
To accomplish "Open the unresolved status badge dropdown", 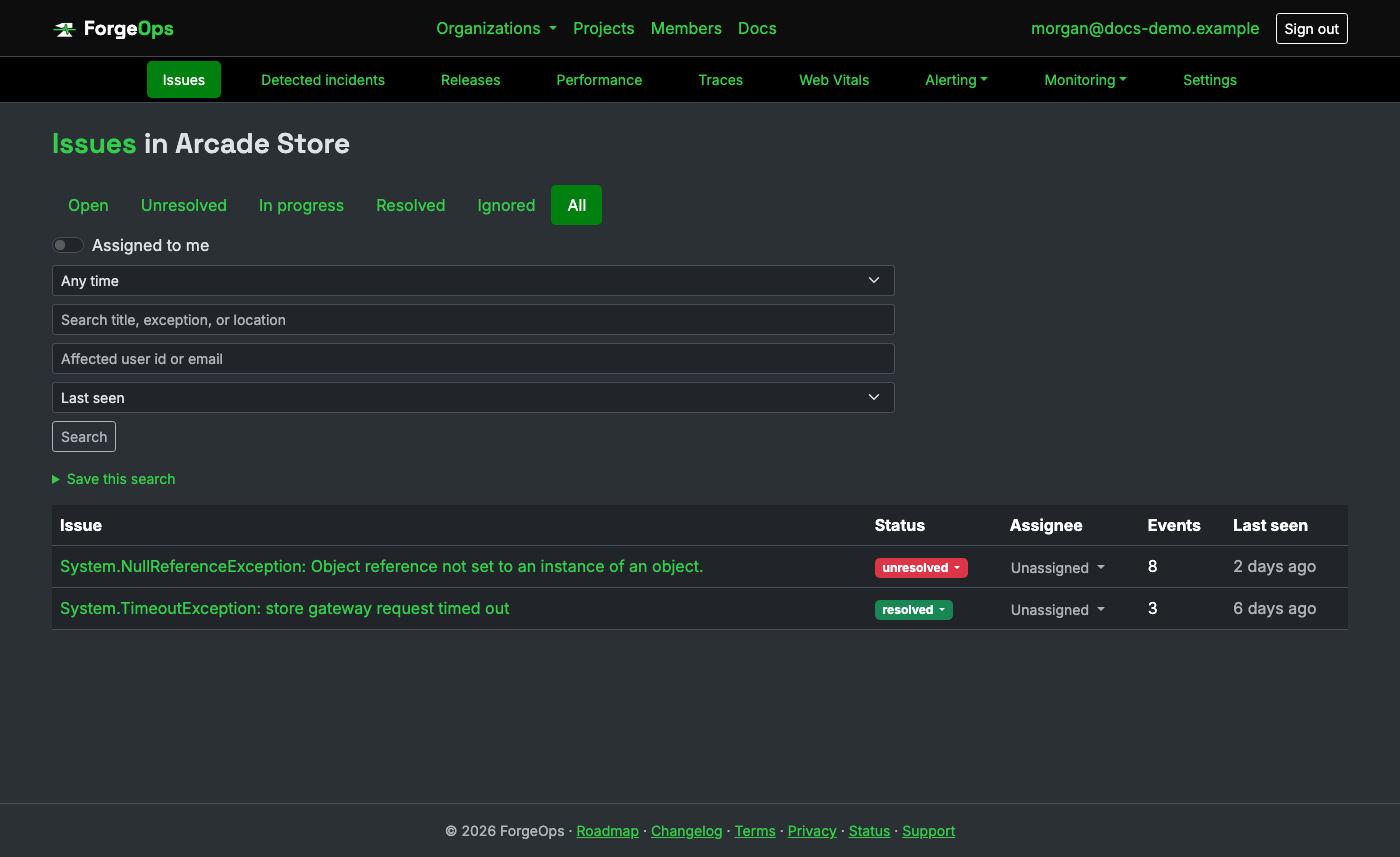I will point(921,568).
